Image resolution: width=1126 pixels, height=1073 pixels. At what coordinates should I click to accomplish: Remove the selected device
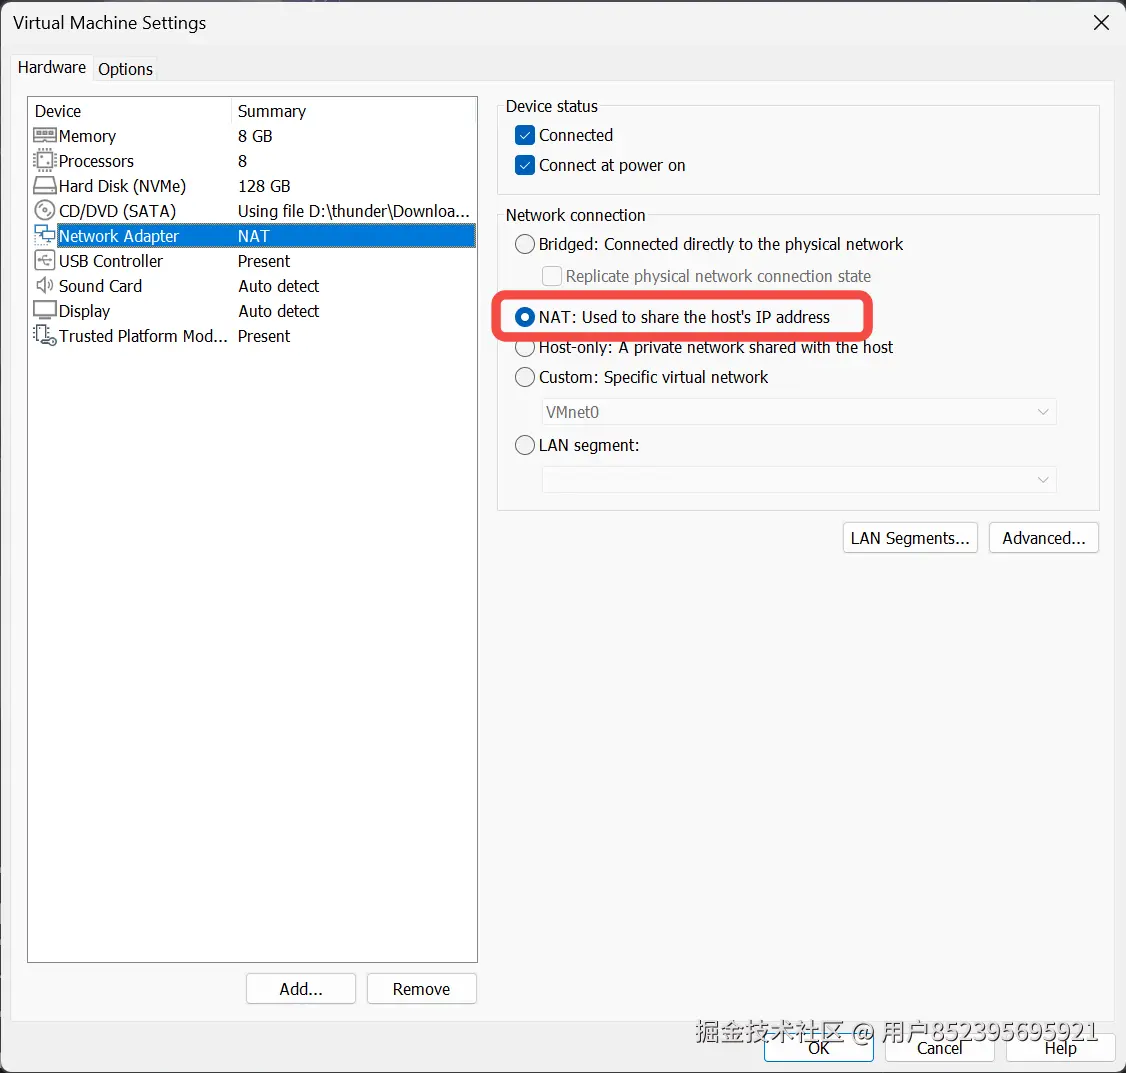click(422, 989)
